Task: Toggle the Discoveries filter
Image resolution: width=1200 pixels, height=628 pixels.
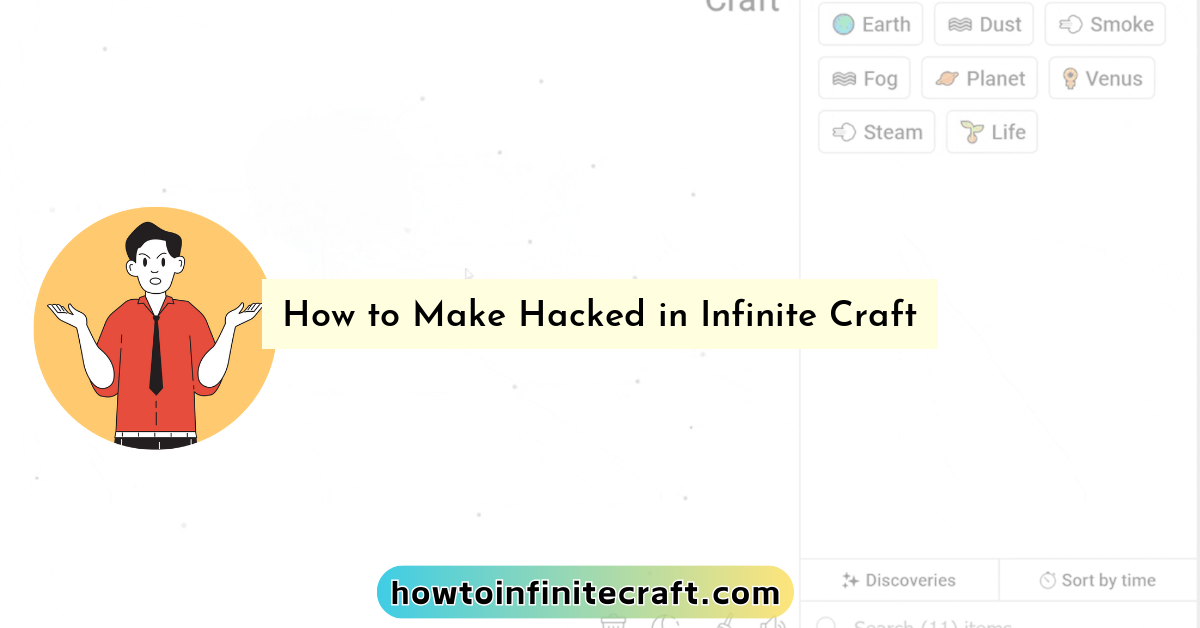Action: 899,580
